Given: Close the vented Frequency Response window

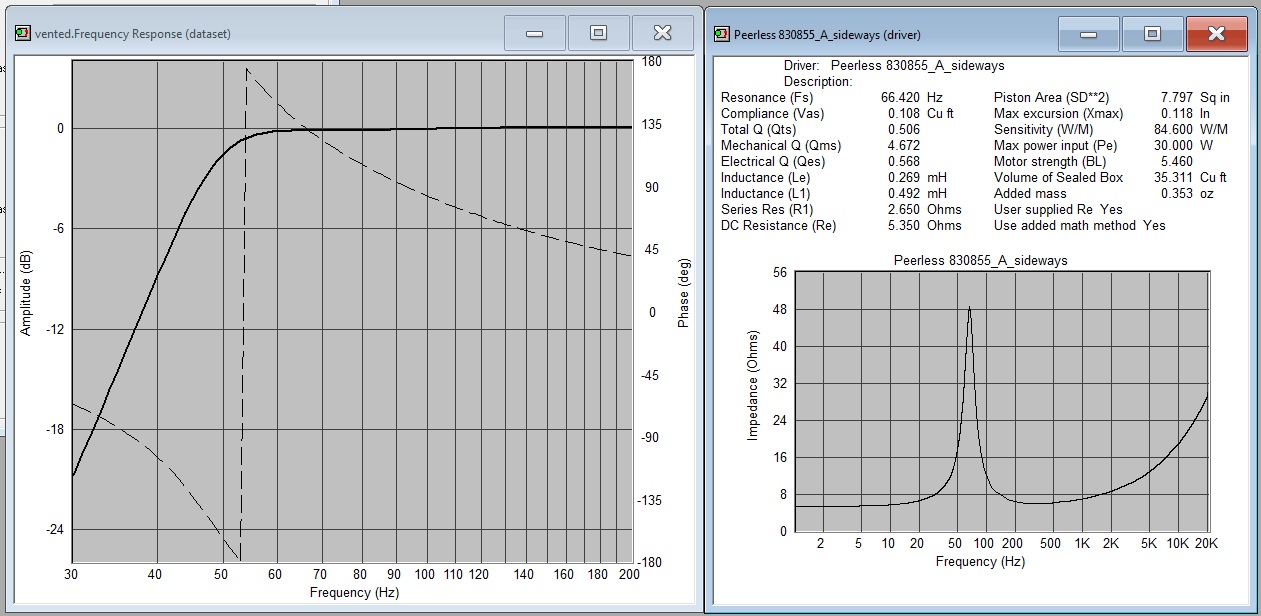Looking at the screenshot, I should tap(662, 33).
